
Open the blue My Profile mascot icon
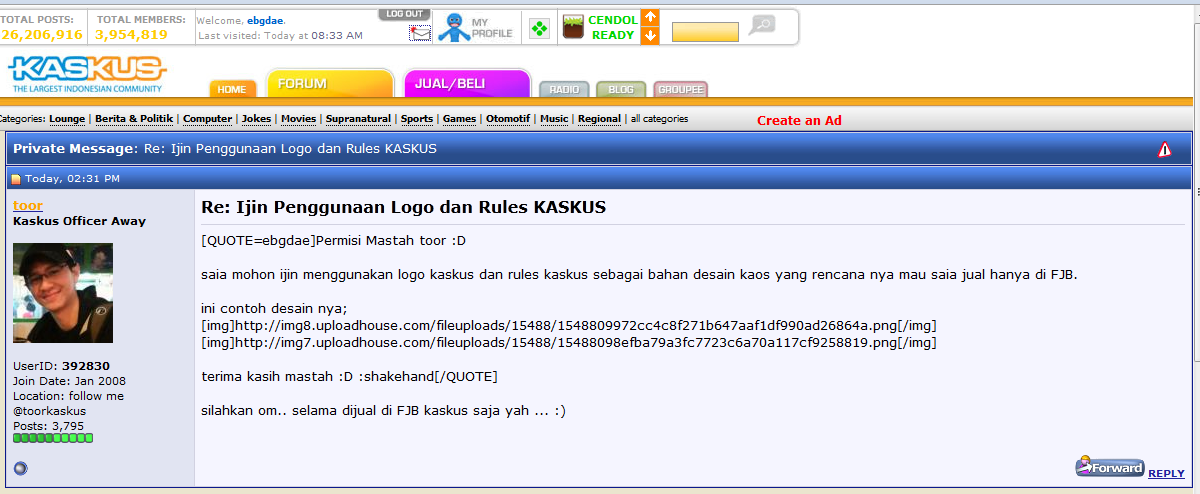[x=455, y=27]
